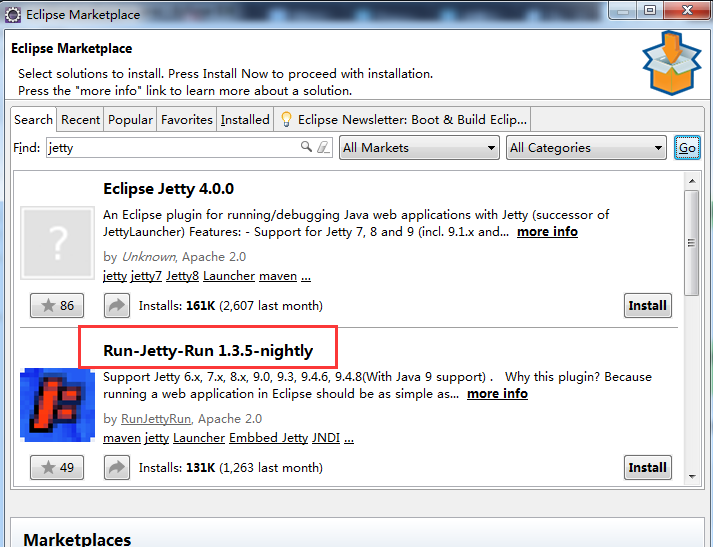Favorite Eclipse Jetty with star 86 button
The image size is (713, 547).
57,306
